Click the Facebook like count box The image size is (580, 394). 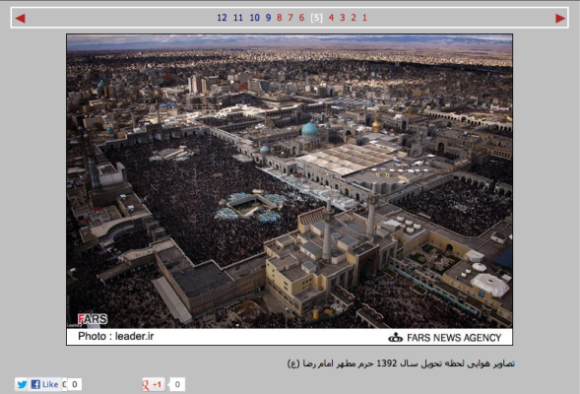[74, 384]
